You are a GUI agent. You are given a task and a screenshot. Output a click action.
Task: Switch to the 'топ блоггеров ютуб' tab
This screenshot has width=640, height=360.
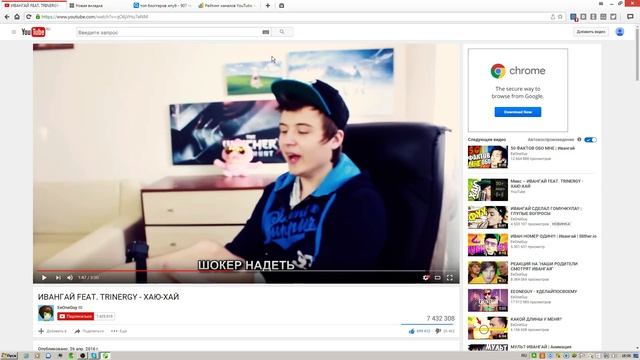tap(162, 6)
